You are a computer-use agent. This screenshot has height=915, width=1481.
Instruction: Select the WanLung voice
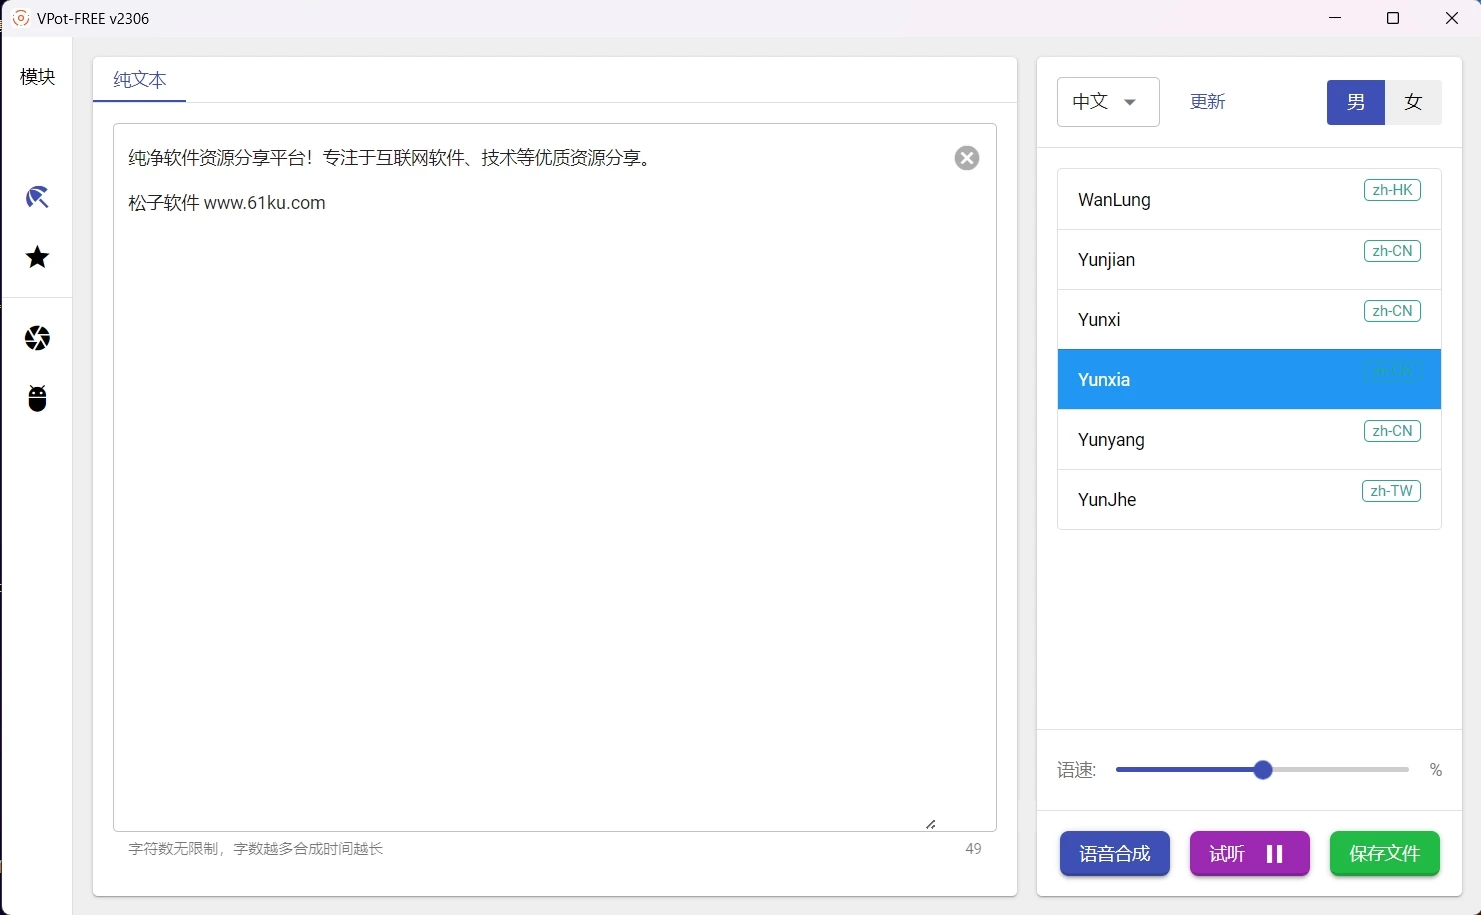[1249, 199]
